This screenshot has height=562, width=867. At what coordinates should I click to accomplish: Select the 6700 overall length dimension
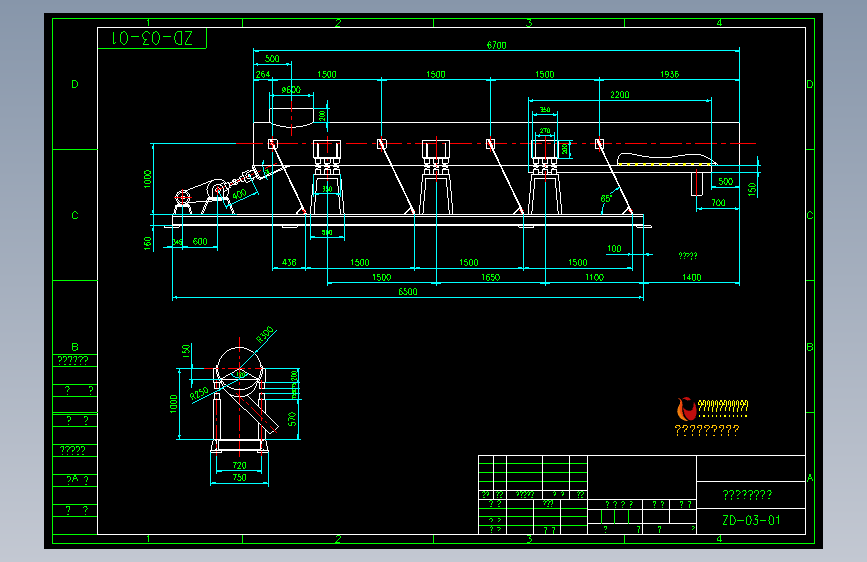[x=496, y=45]
